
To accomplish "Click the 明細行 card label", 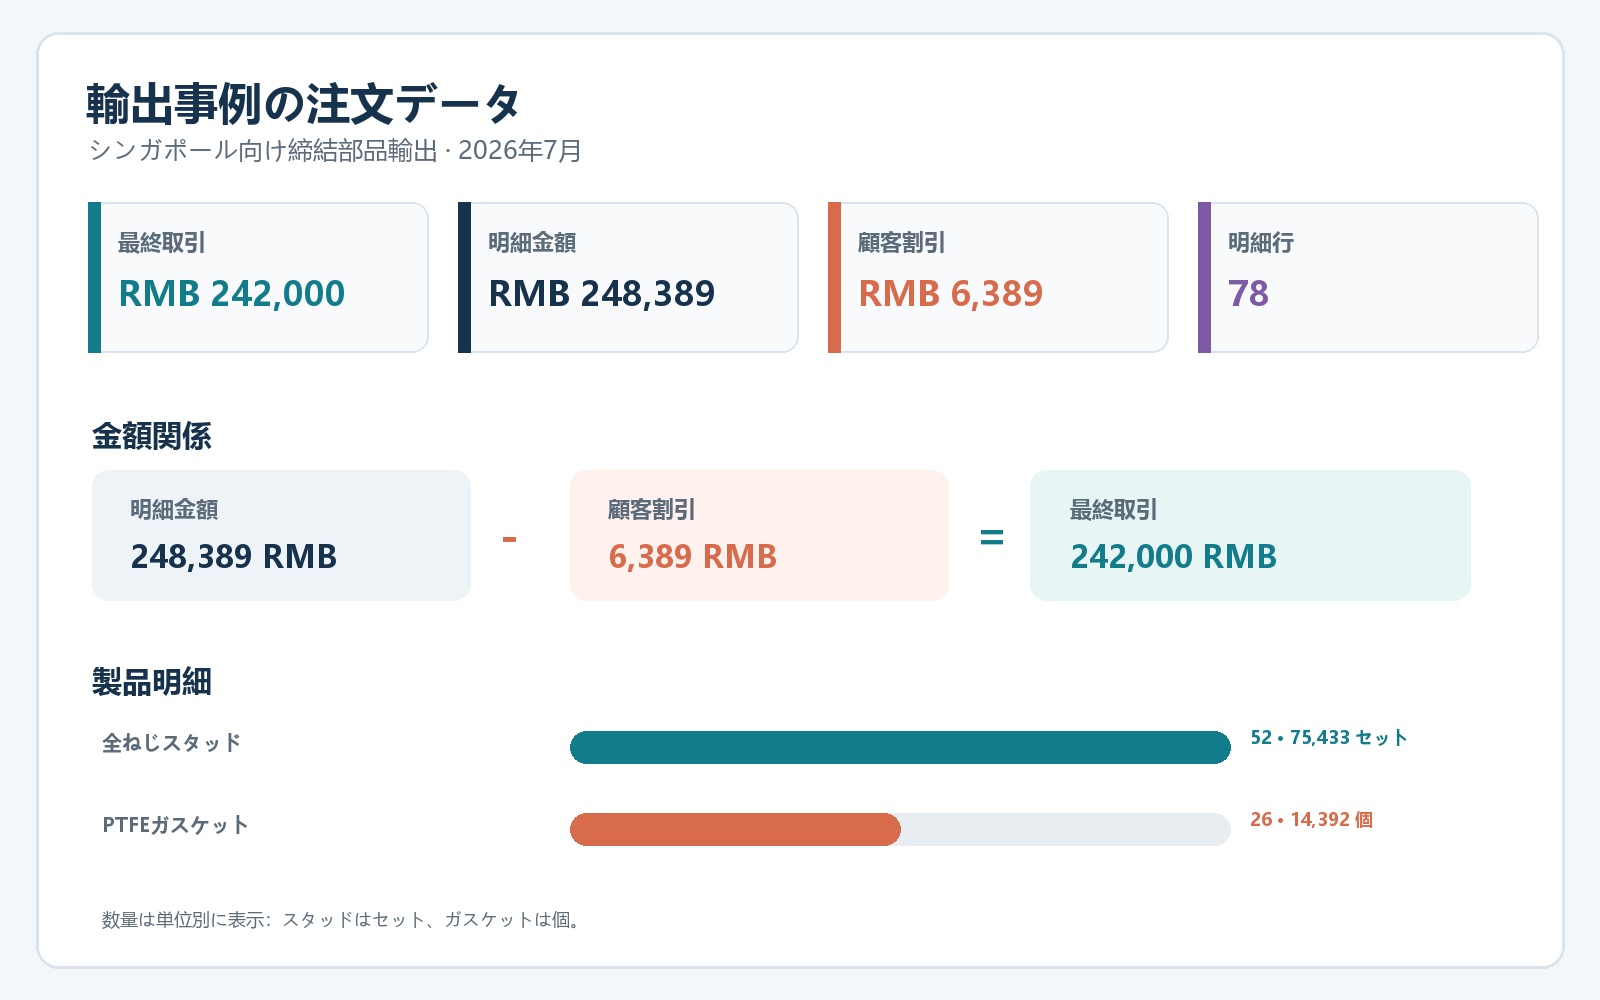I will click(x=1261, y=243).
